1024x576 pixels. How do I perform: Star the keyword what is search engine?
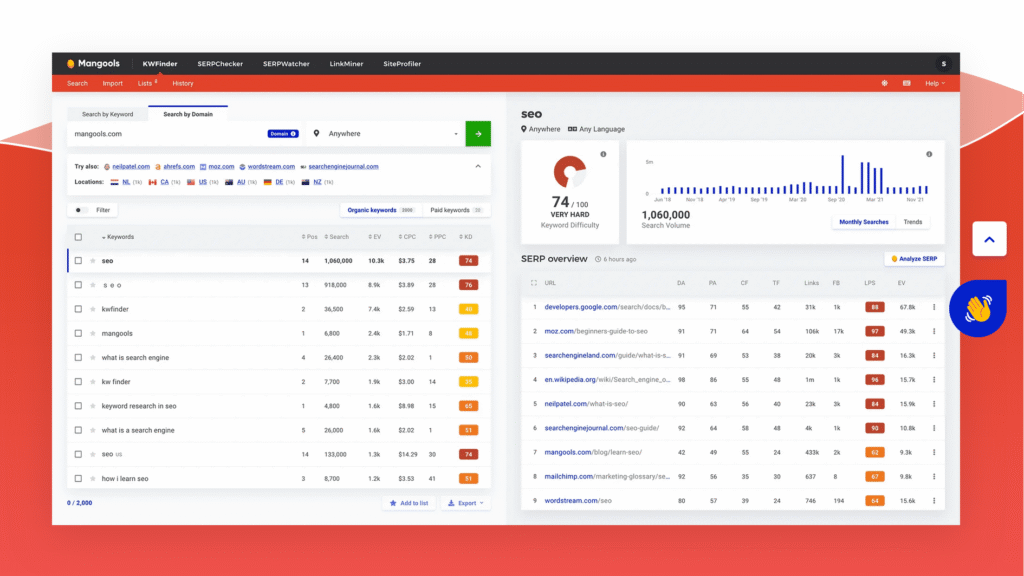click(x=93, y=357)
